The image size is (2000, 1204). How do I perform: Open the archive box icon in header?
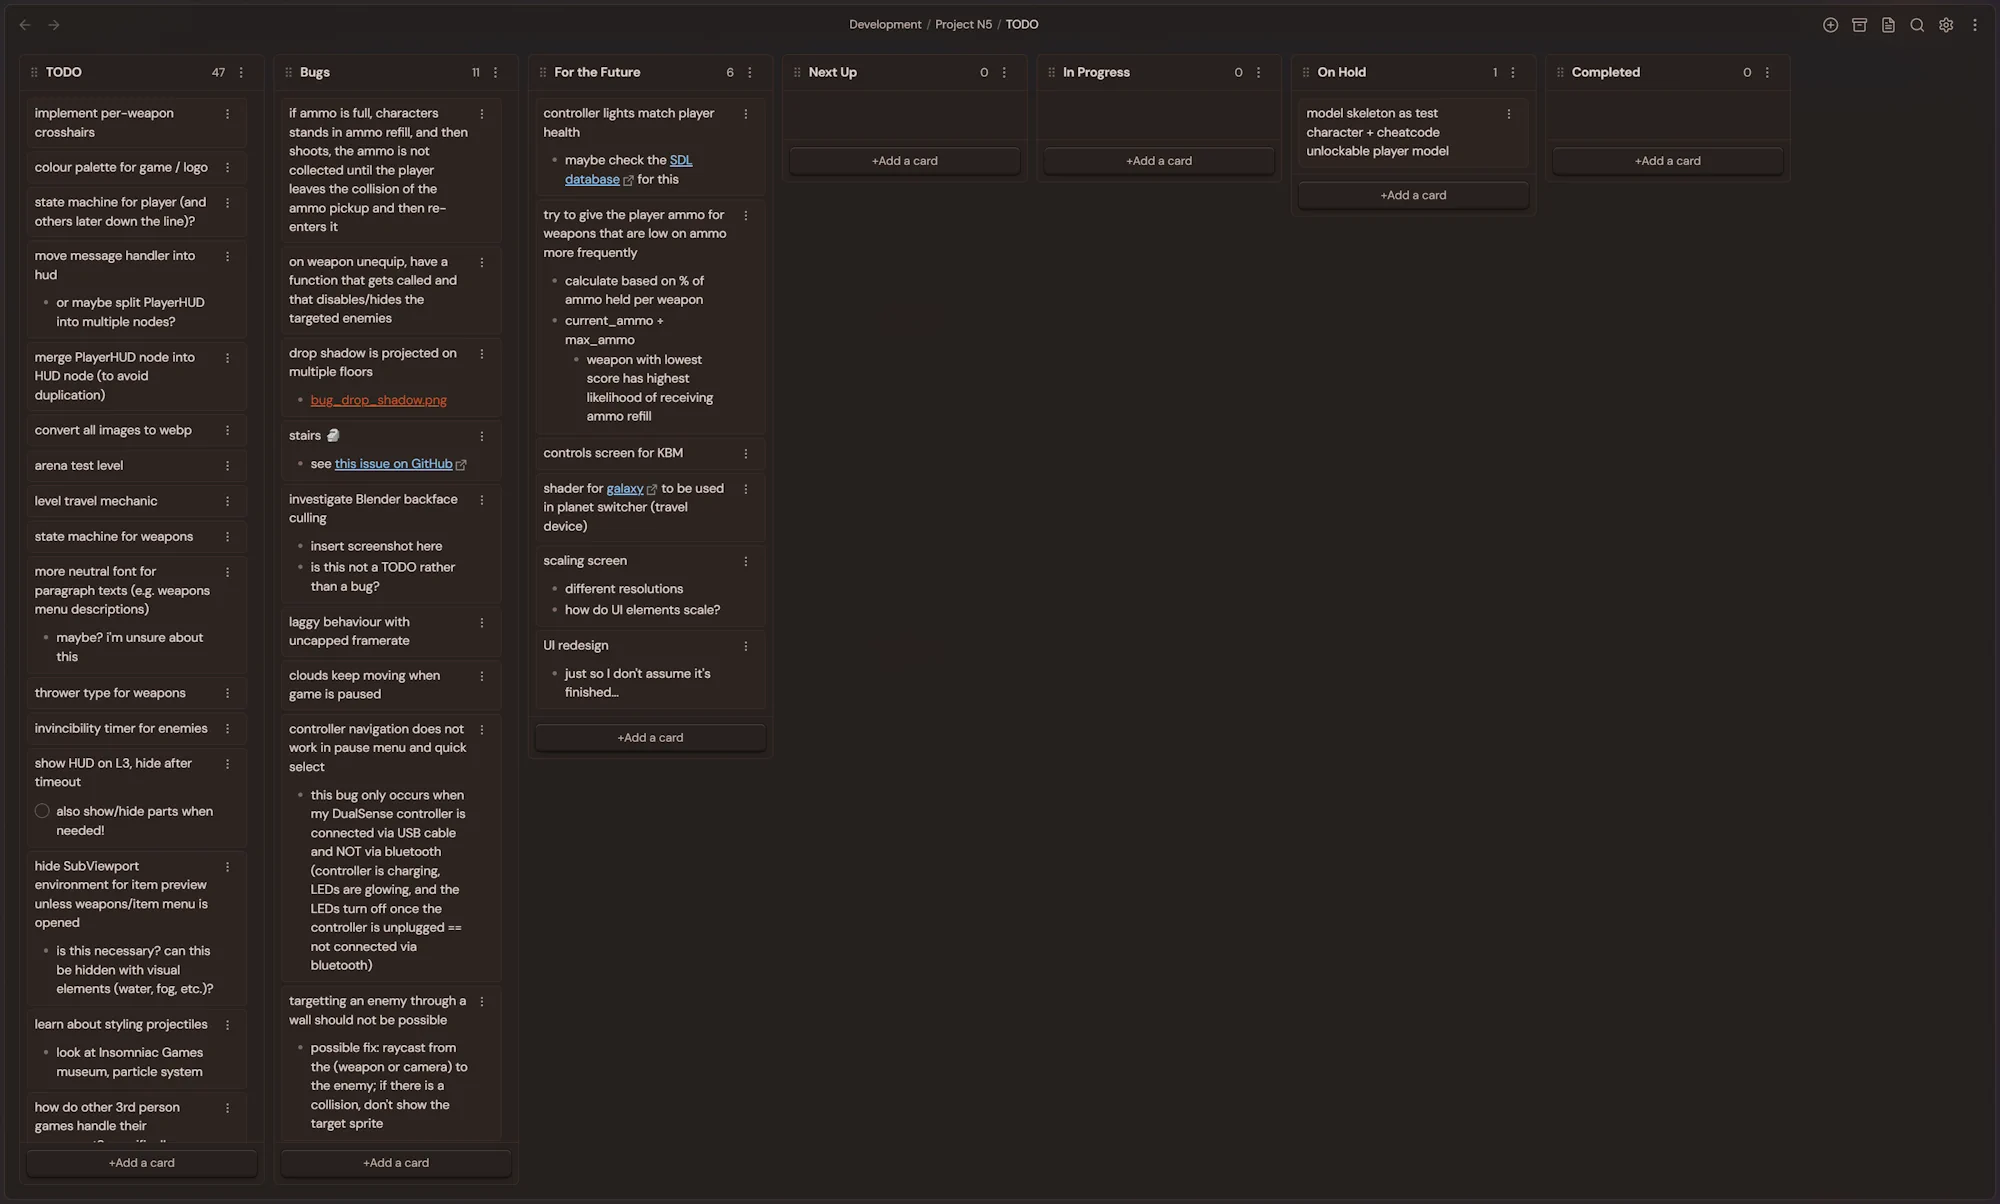click(1859, 25)
